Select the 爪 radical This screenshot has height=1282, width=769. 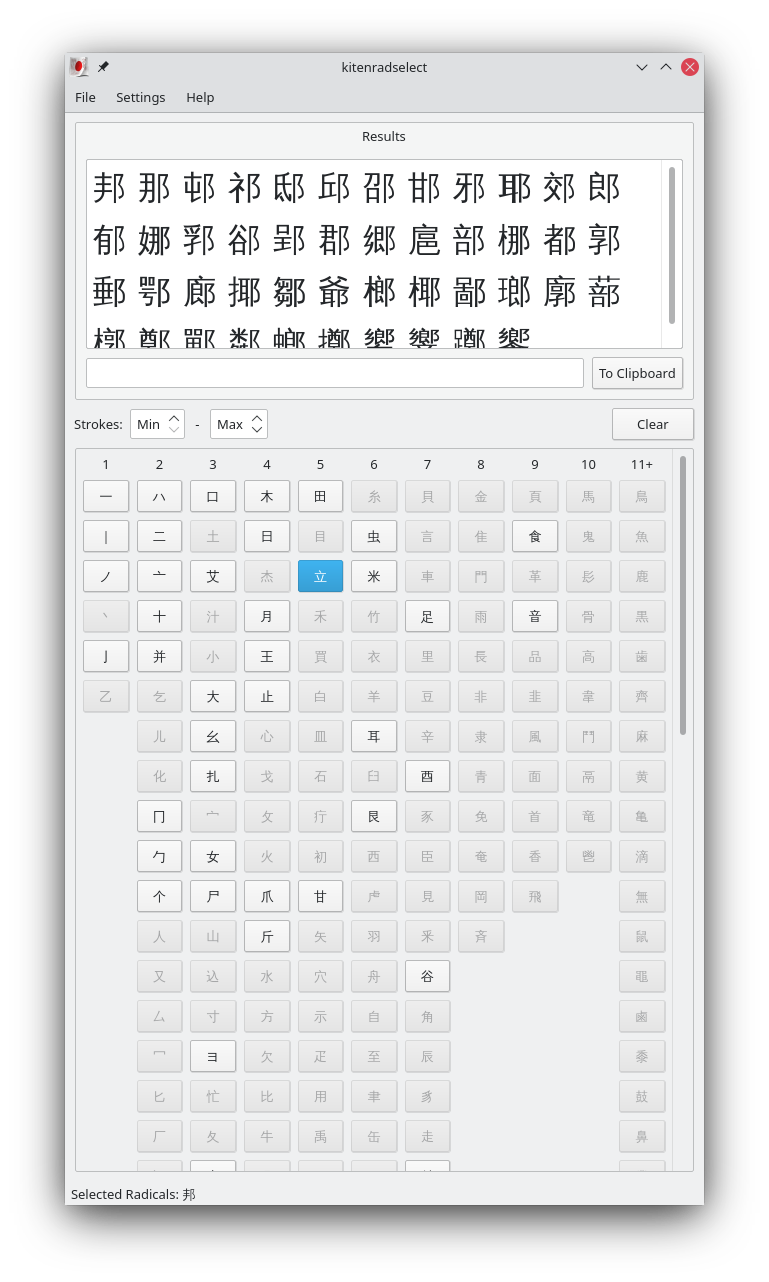pos(267,896)
